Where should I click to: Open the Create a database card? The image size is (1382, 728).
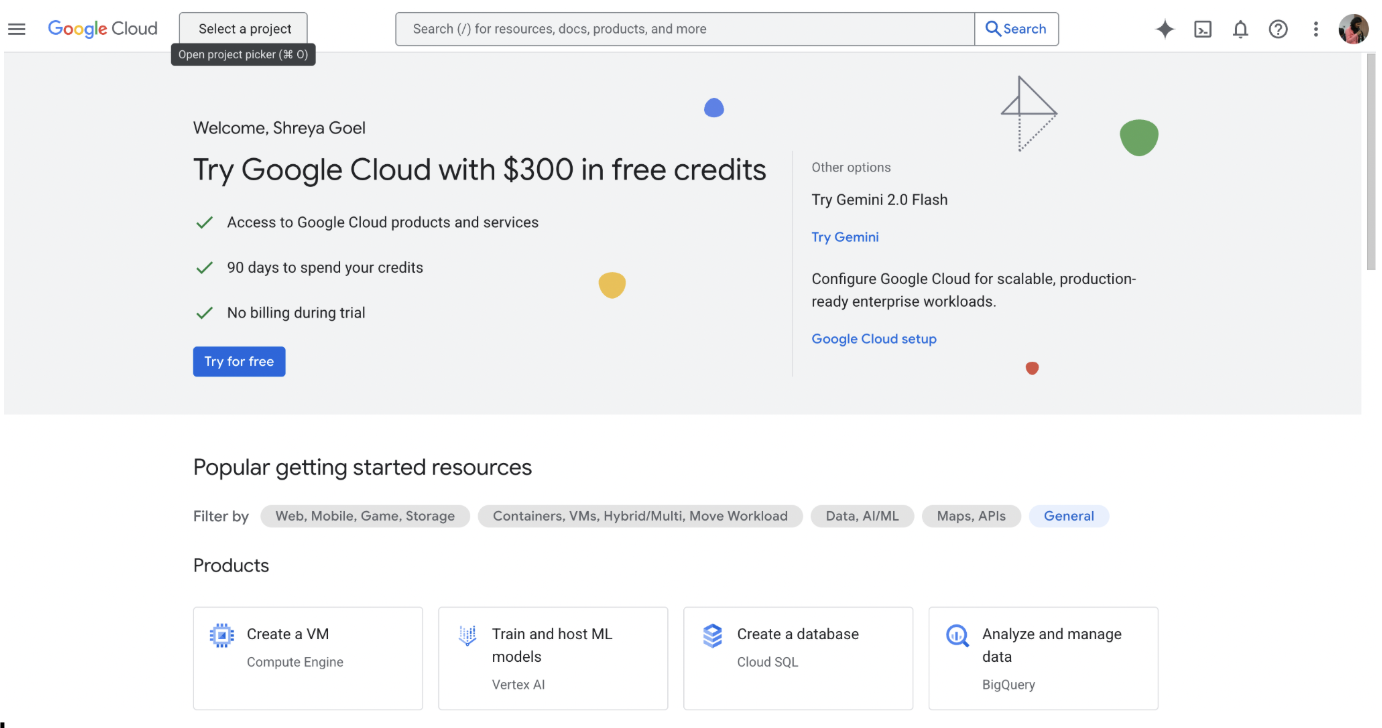point(798,658)
